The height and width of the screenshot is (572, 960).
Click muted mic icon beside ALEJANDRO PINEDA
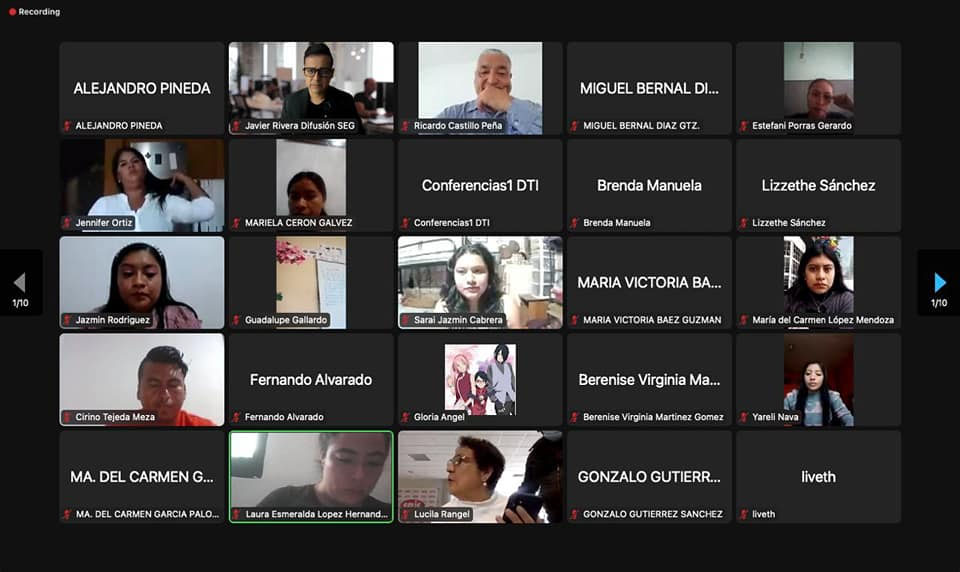[67, 126]
